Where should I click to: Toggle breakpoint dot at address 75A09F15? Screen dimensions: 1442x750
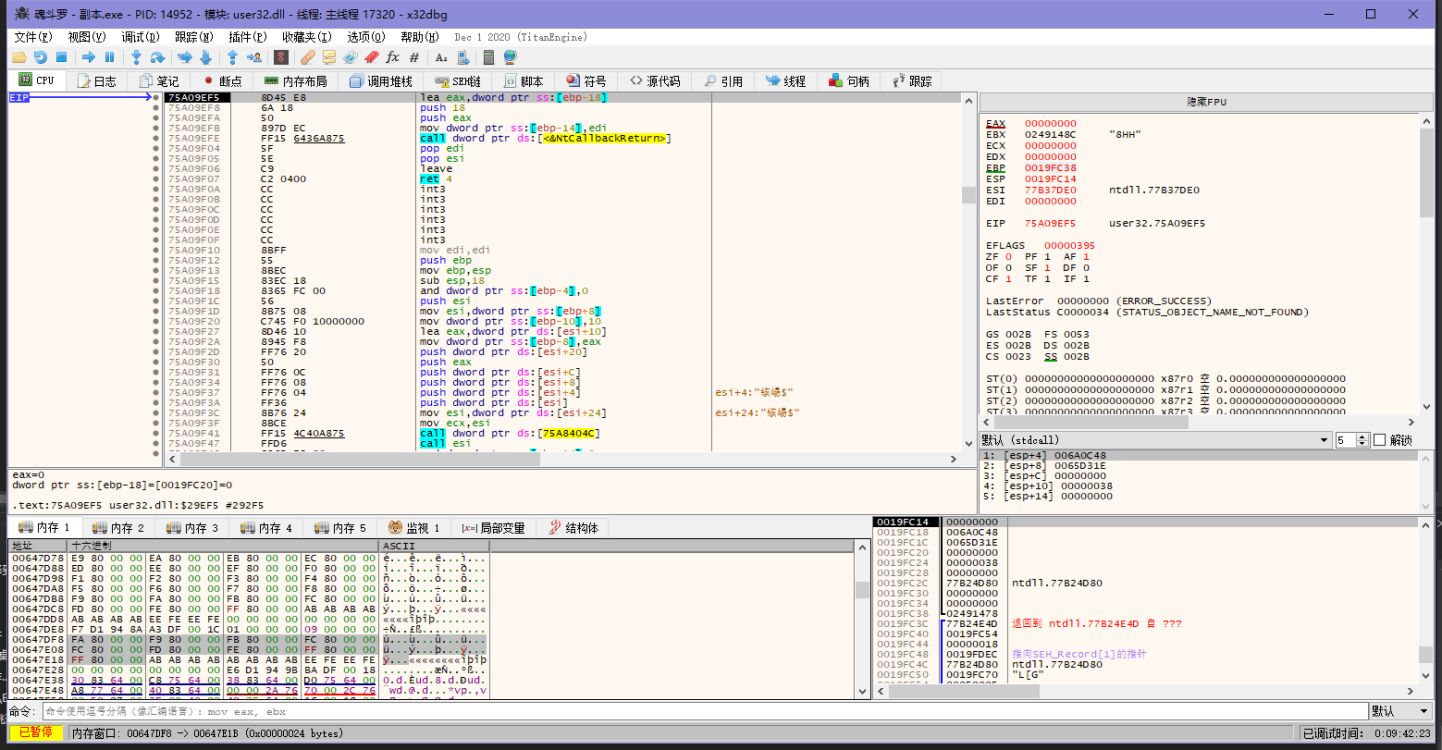click(156, 281)
